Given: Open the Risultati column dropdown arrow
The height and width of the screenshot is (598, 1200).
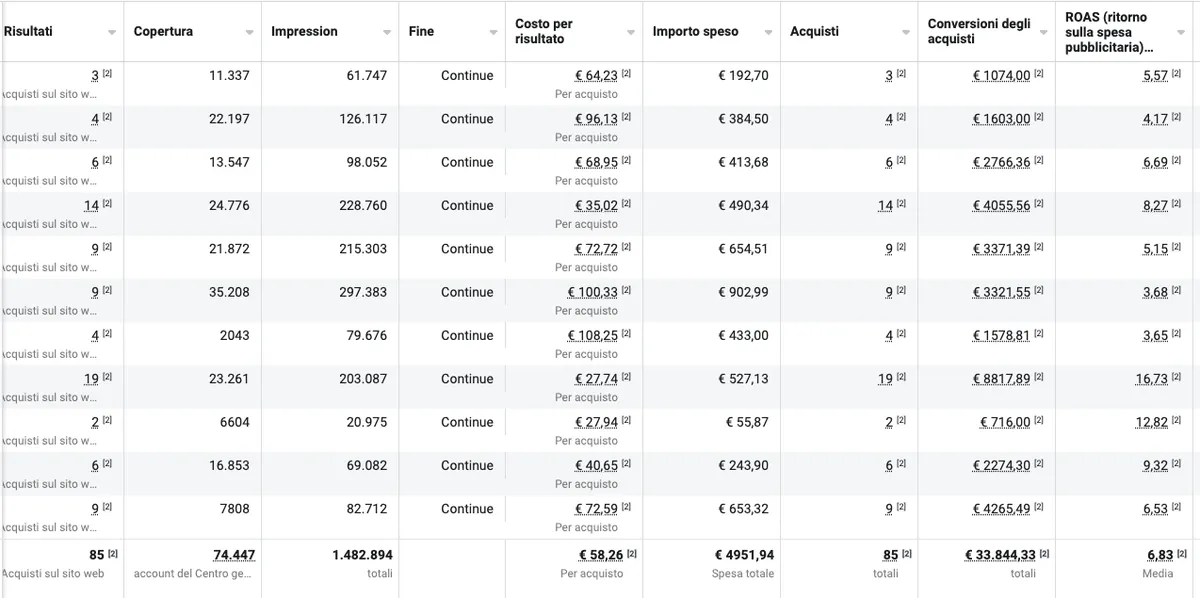Looking at the screenshot, I should (111, 33).
